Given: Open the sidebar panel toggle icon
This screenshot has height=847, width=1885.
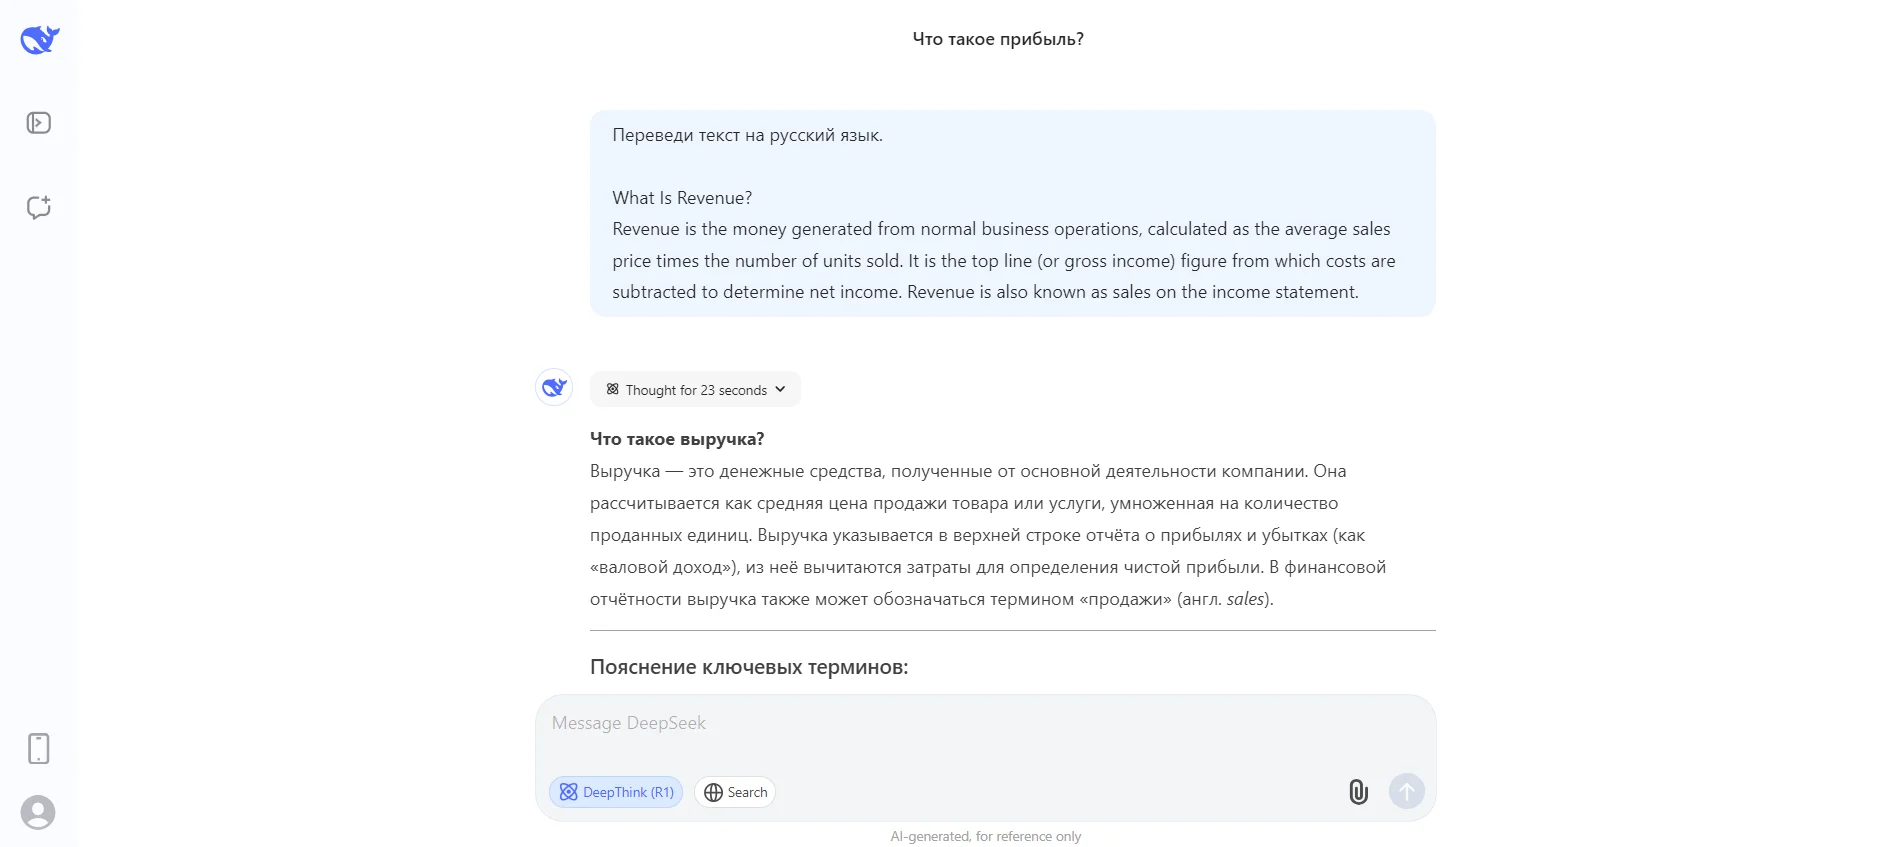Looking at the screenshot, I should [39, 123].
